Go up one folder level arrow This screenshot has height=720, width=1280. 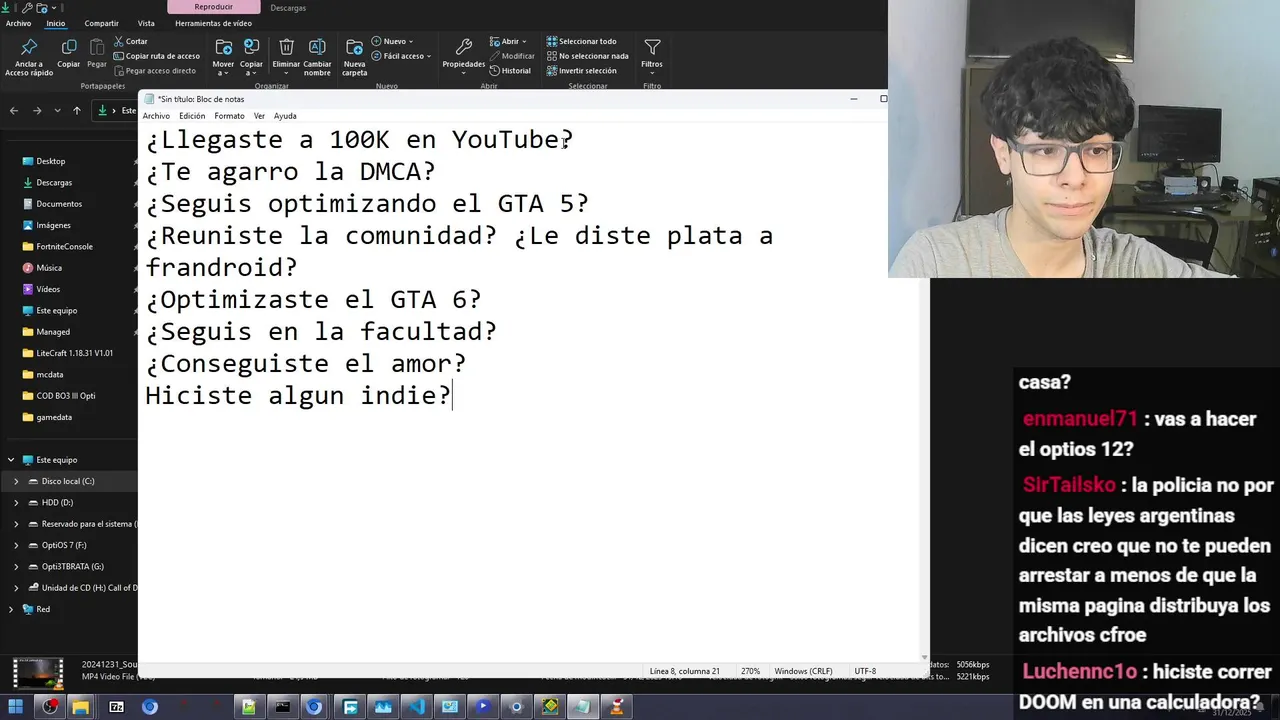(x=76, y=110)
